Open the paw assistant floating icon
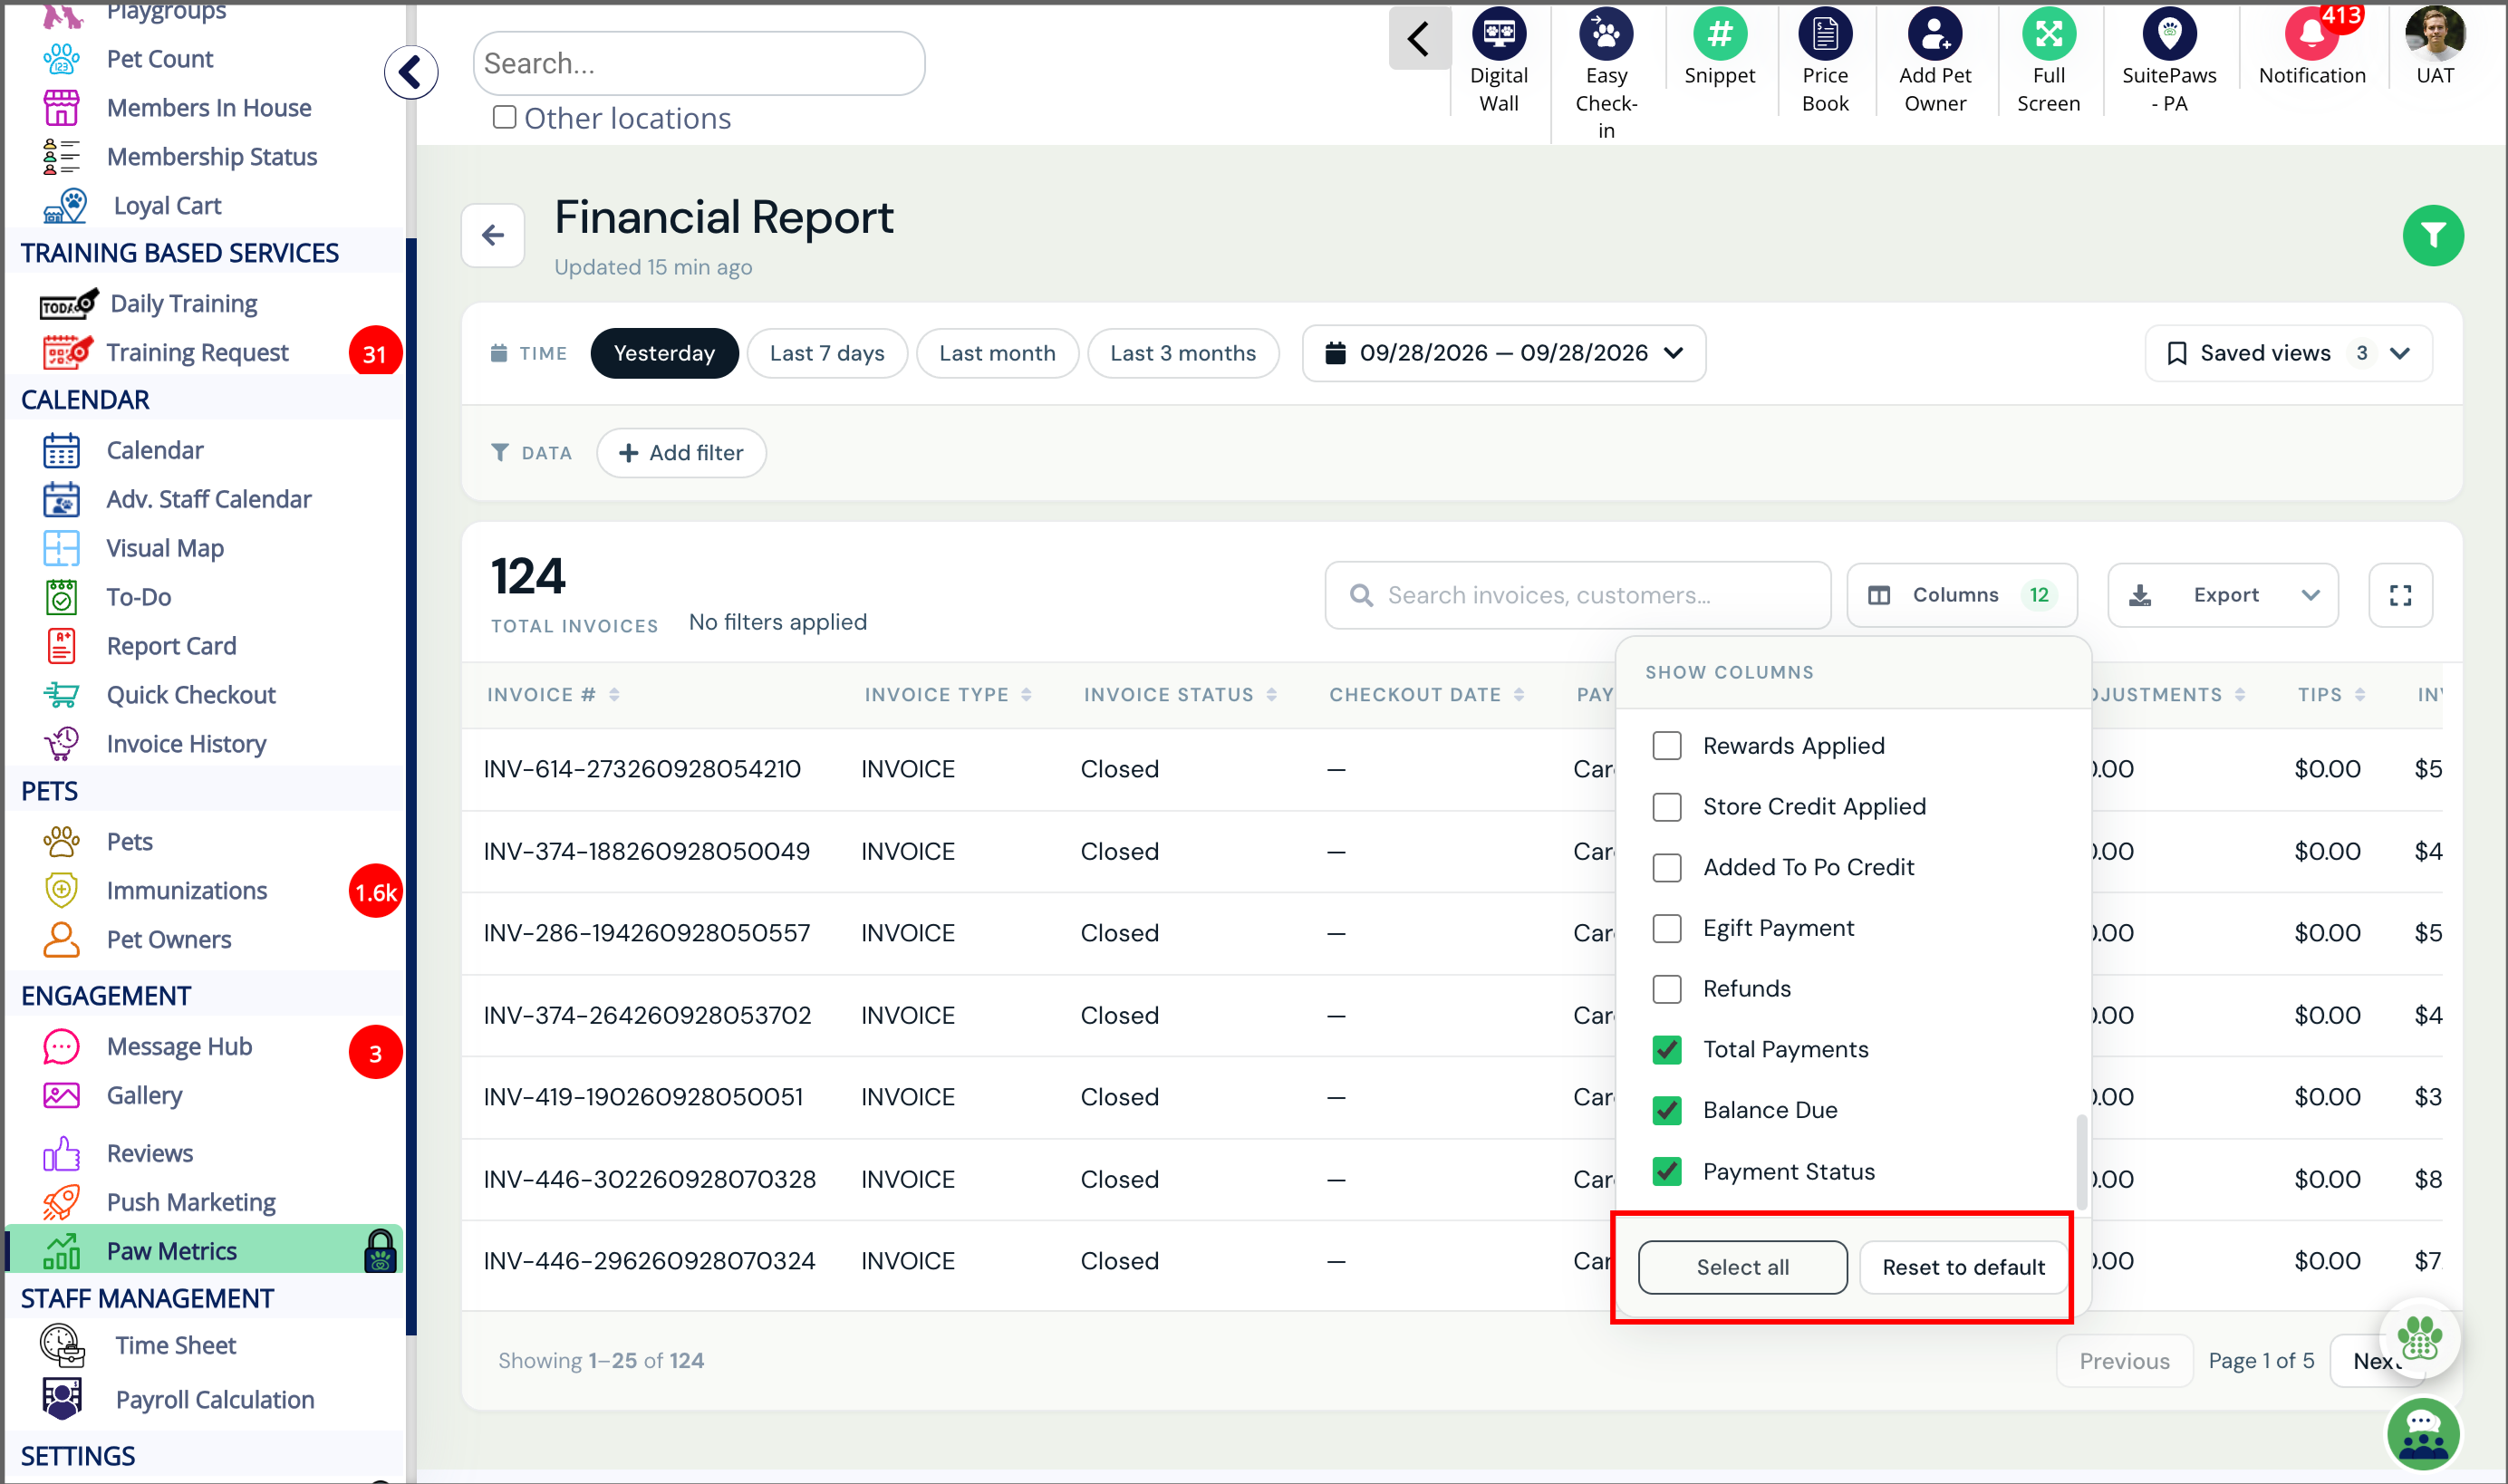This screenshot has height=1484, width=2508. coord(2419,1338)
